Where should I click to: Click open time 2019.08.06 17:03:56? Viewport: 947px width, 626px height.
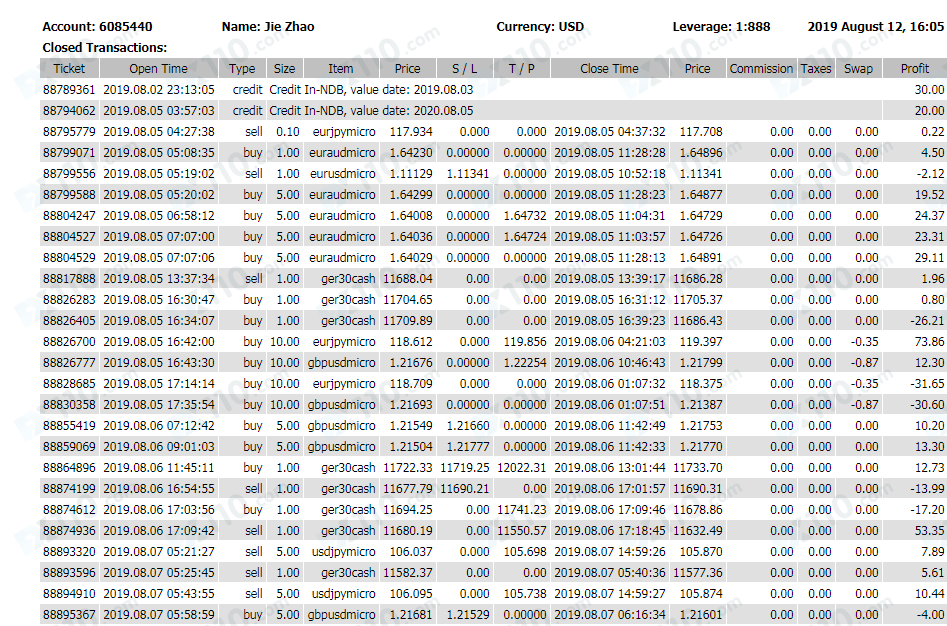(159, 509)
